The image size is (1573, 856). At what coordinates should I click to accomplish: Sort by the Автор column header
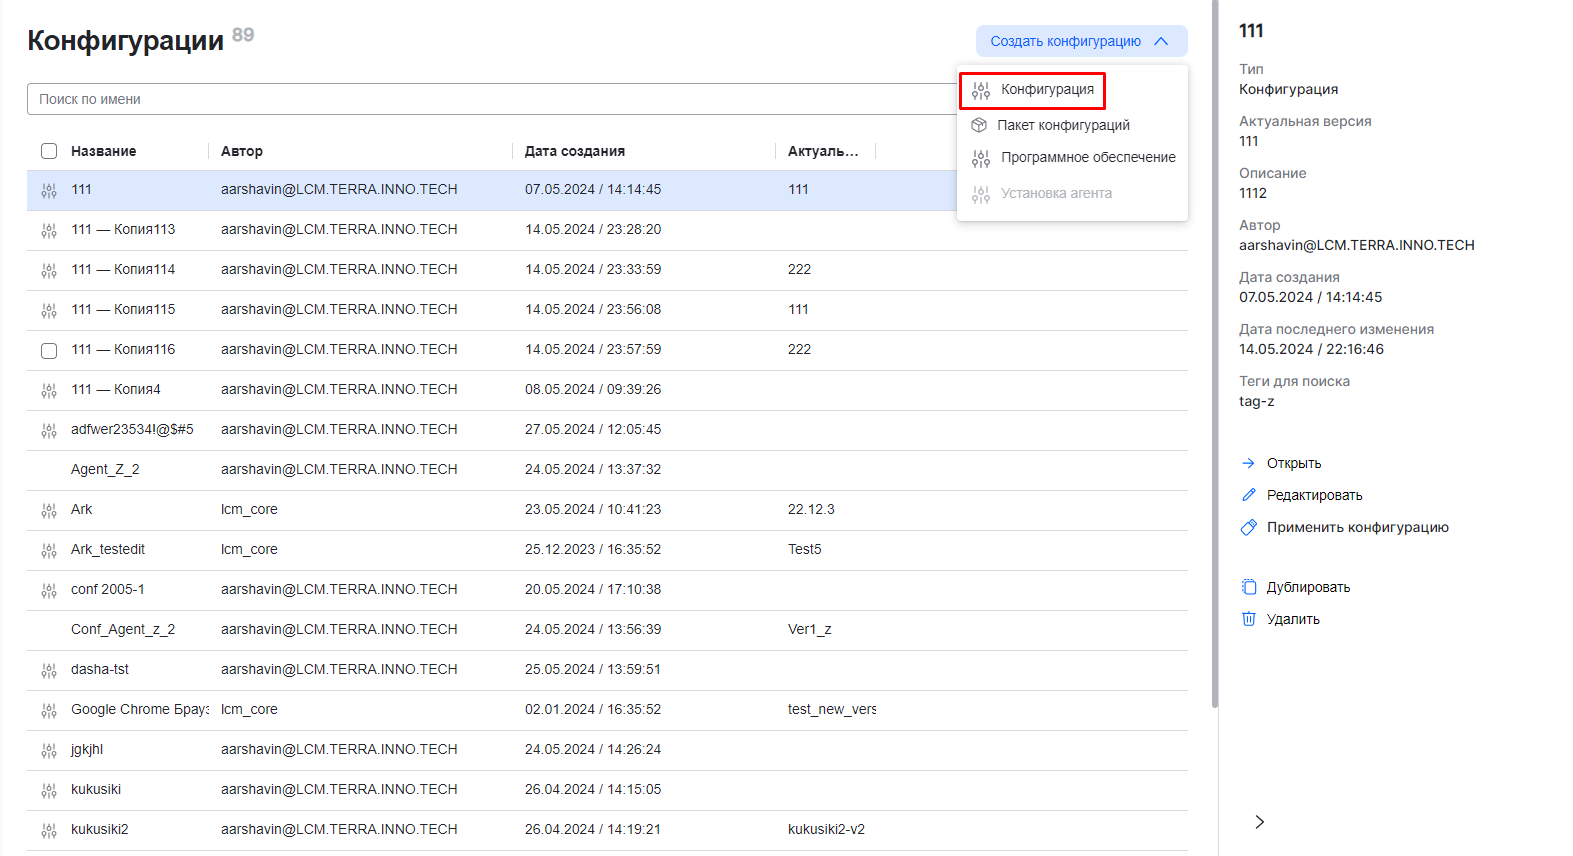[242, 151]
